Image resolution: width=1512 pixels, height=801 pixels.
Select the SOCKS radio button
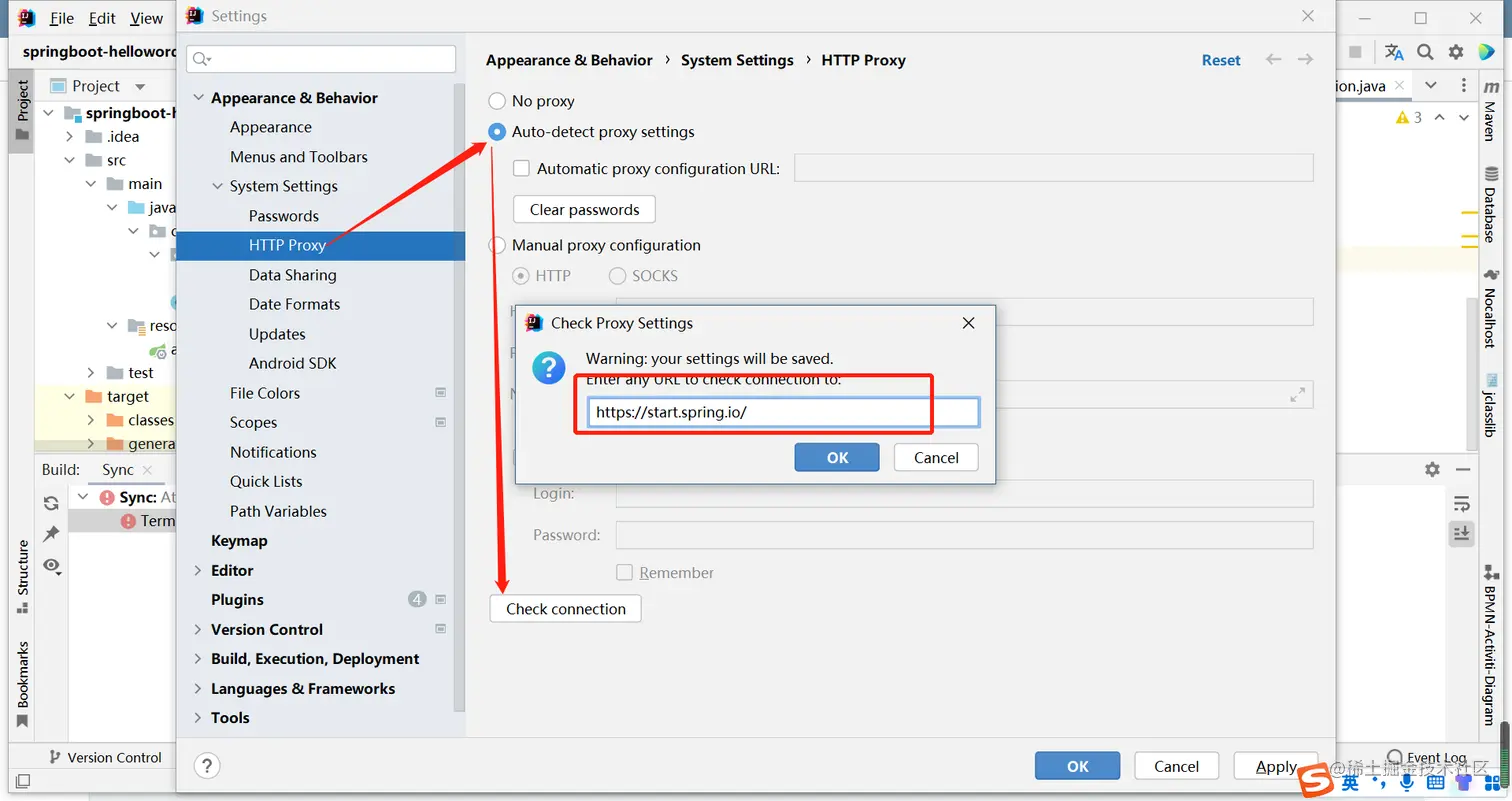point(617,276)
